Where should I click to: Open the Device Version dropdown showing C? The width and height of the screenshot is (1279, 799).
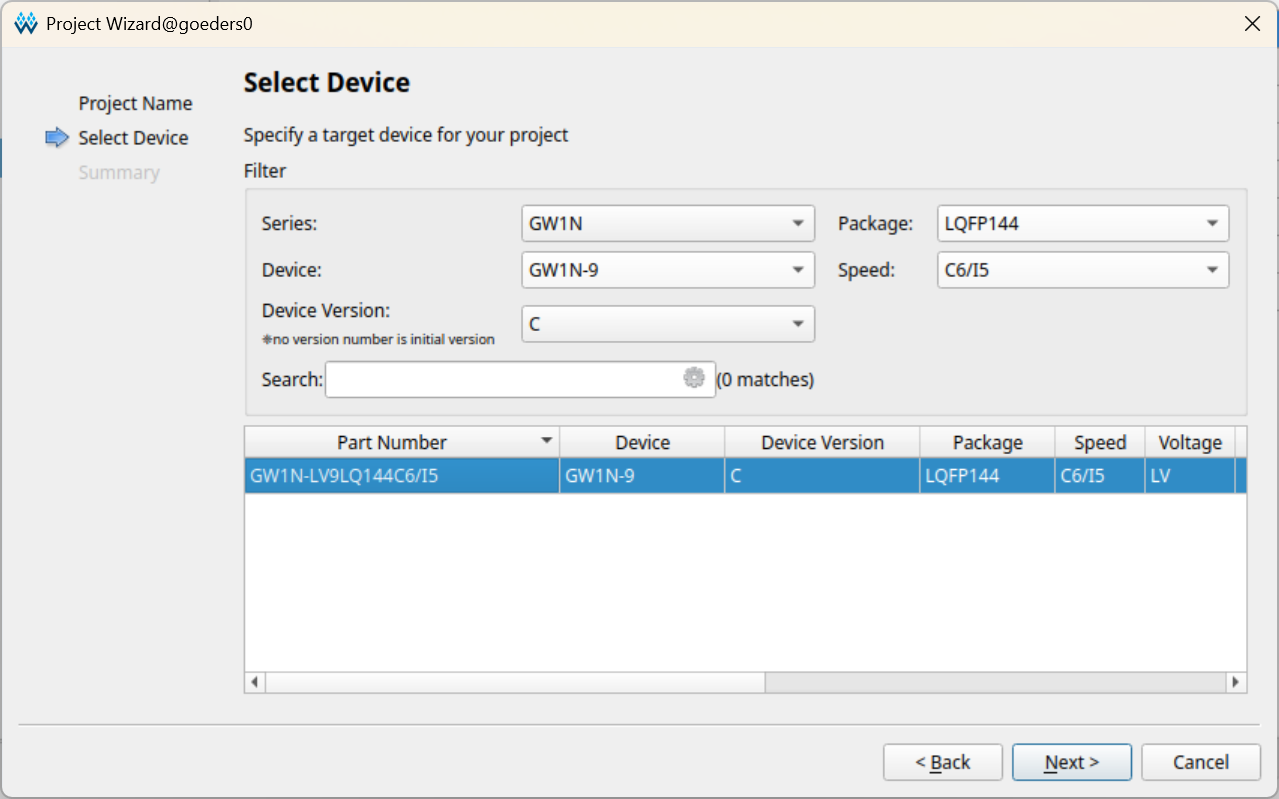(x=668, y=324)
